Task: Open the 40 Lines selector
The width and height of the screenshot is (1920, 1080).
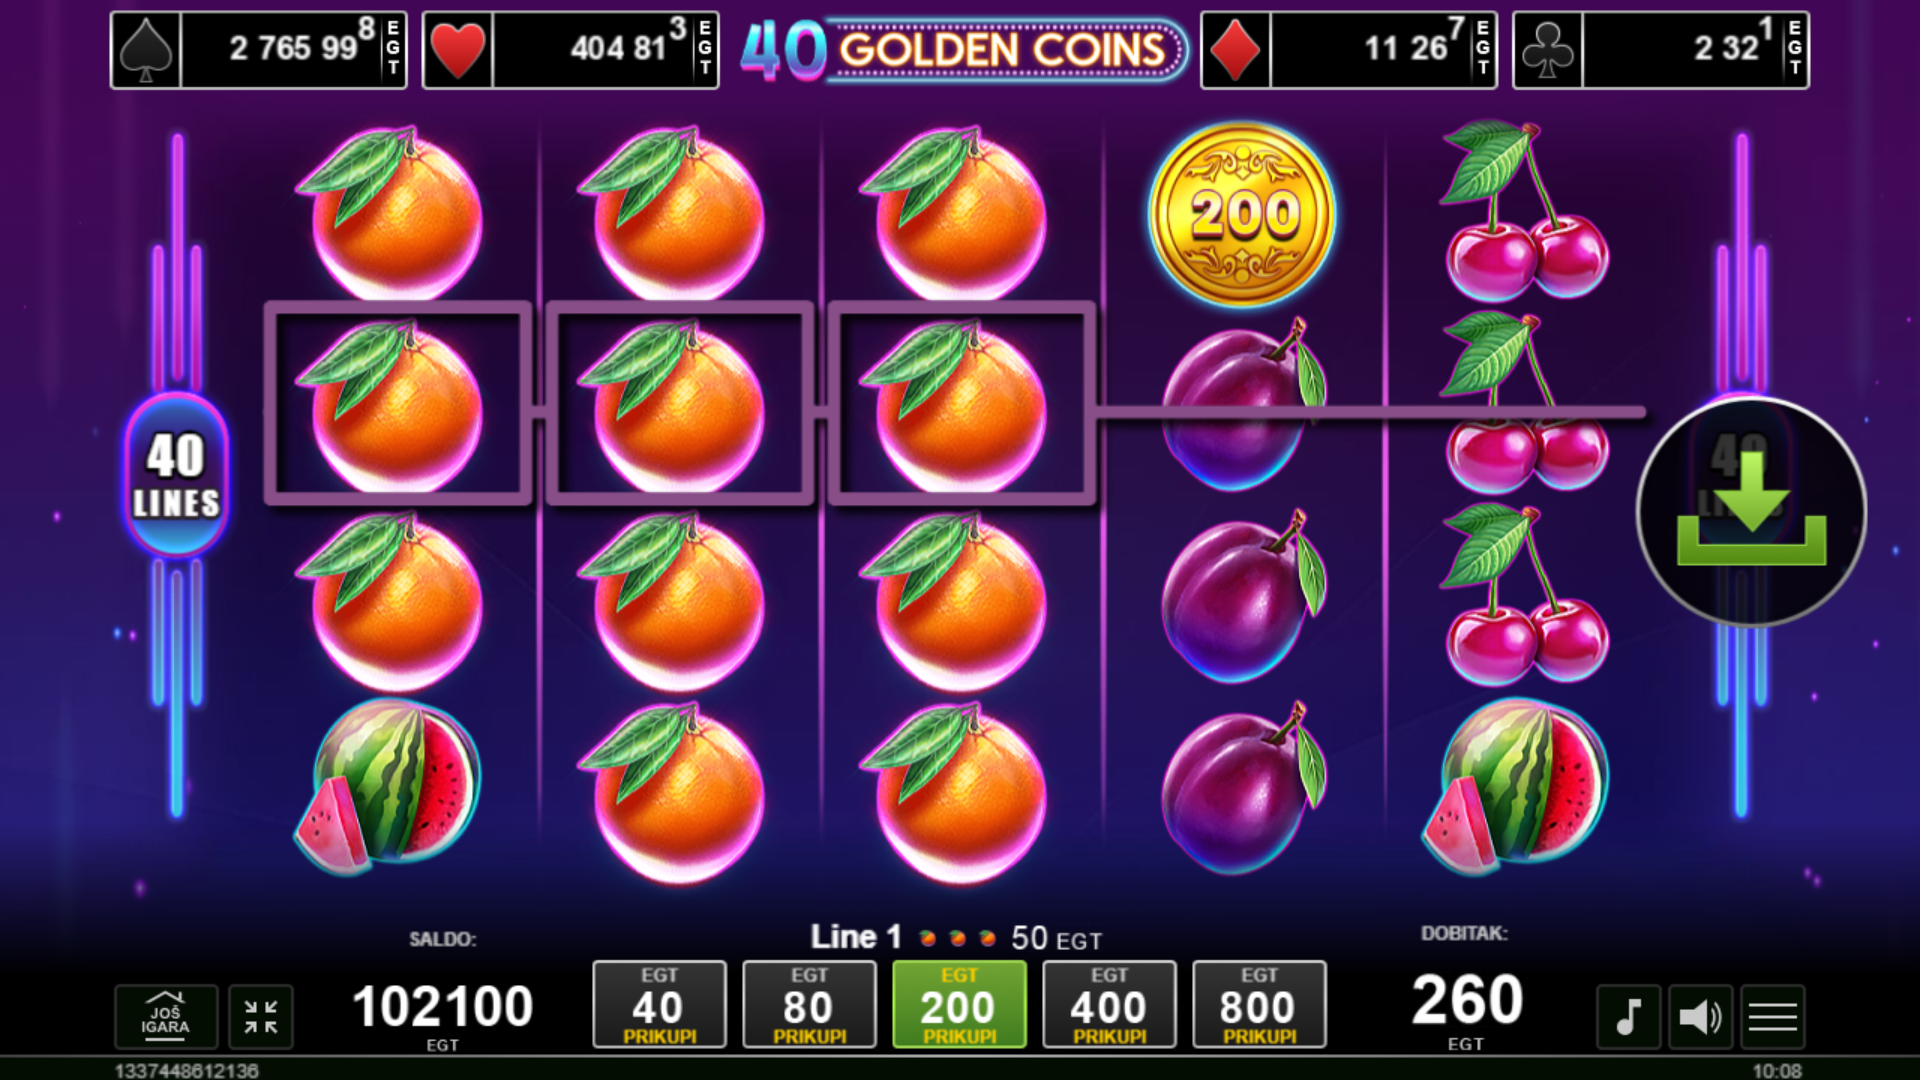Action: (x=177, y=475)
